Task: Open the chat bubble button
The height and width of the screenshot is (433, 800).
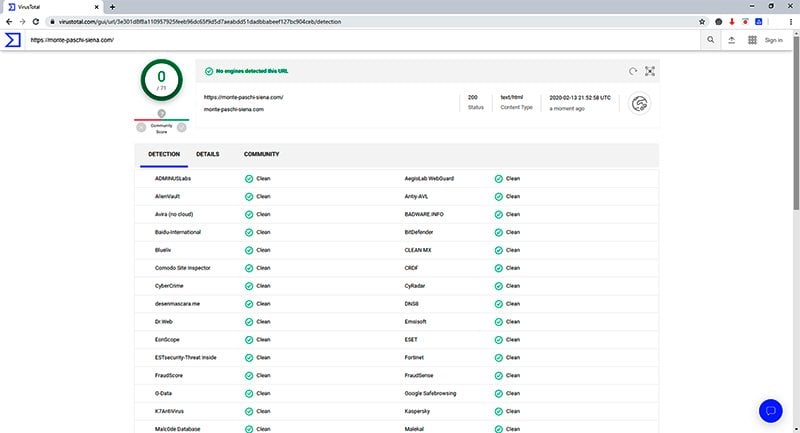Action: [770, 411]
